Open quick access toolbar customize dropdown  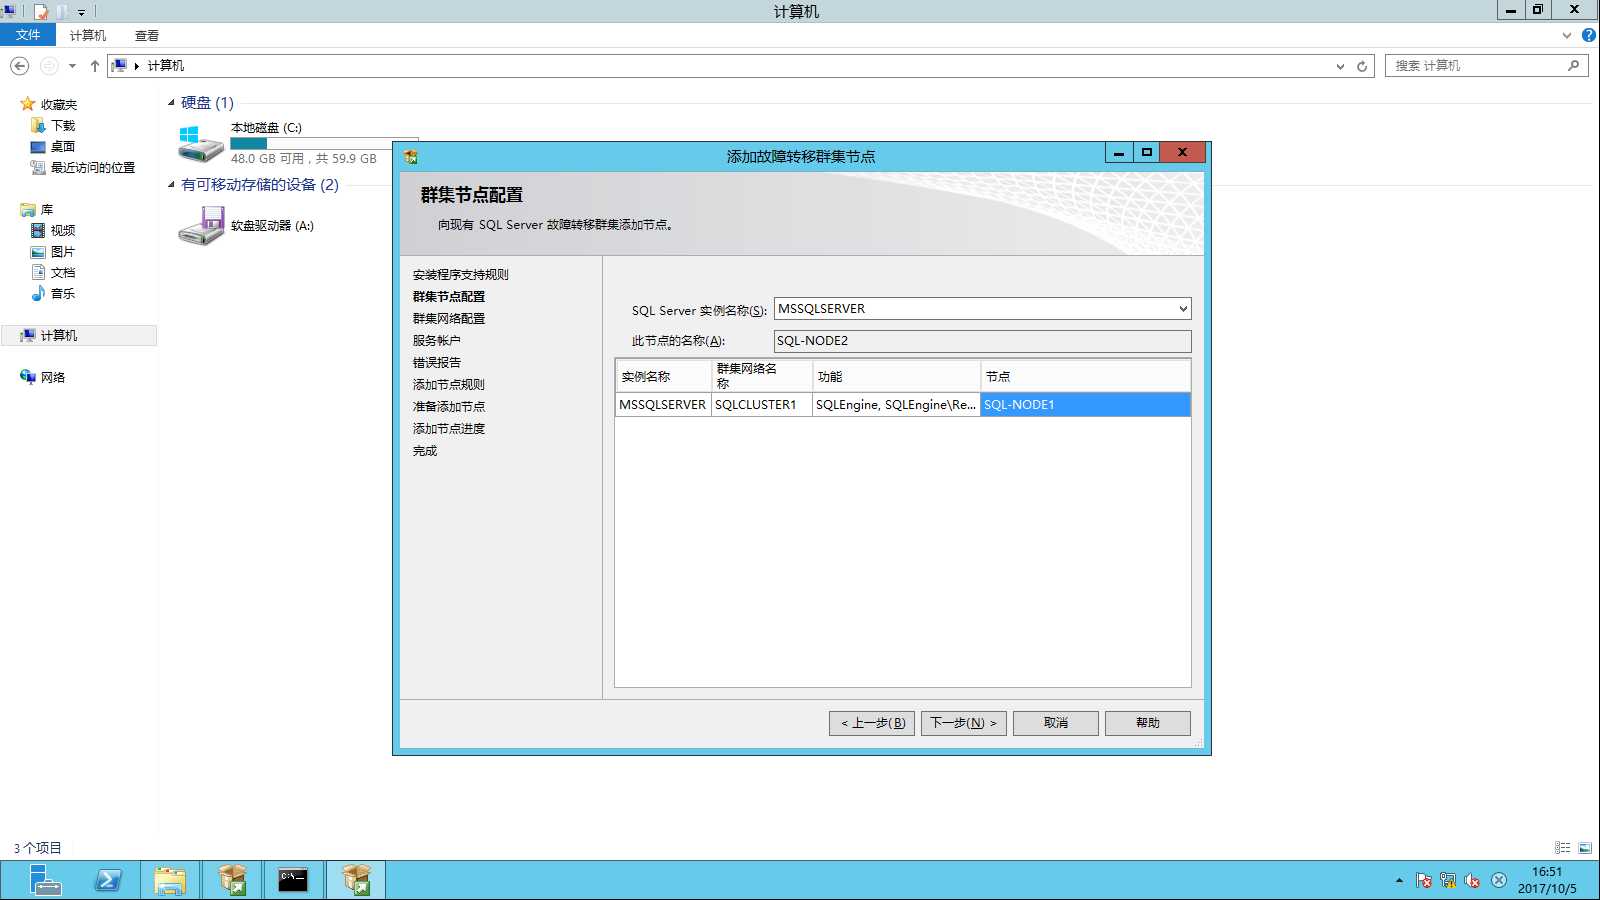pyautogui.click(x=82, y=13)
